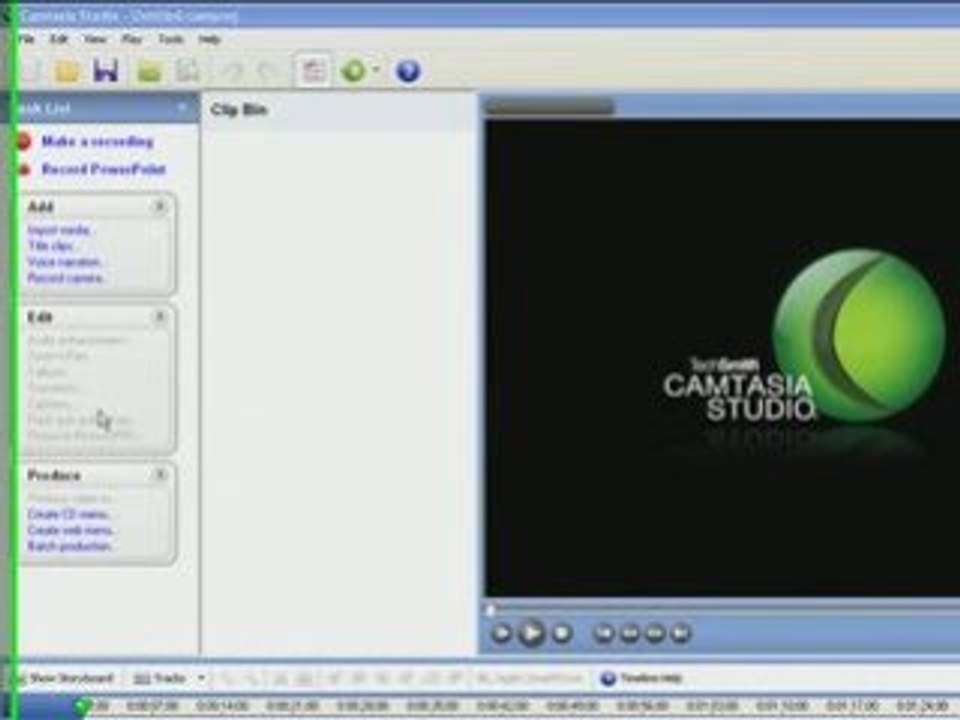Viewport: 960px width, 720px height.
Task: Click 0:00:42;00 mark on timeline ruler
Action: pos(503,707)
